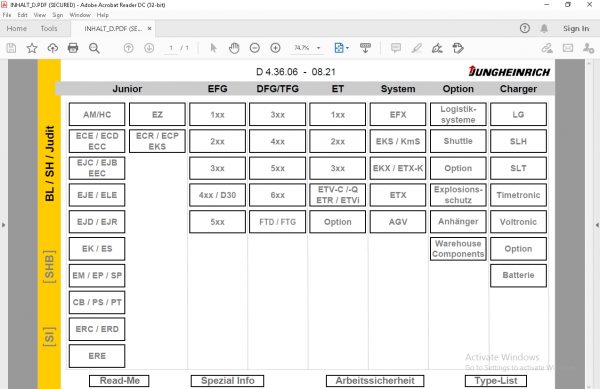Viewport: 600px width, 389px height.
Task: Switch to the Home tab
Action: coord(16,28)
